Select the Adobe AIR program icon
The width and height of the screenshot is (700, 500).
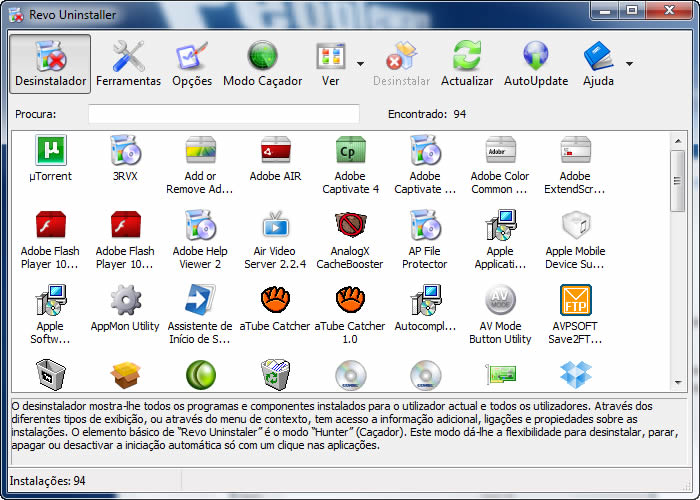[x=275, y=152]
